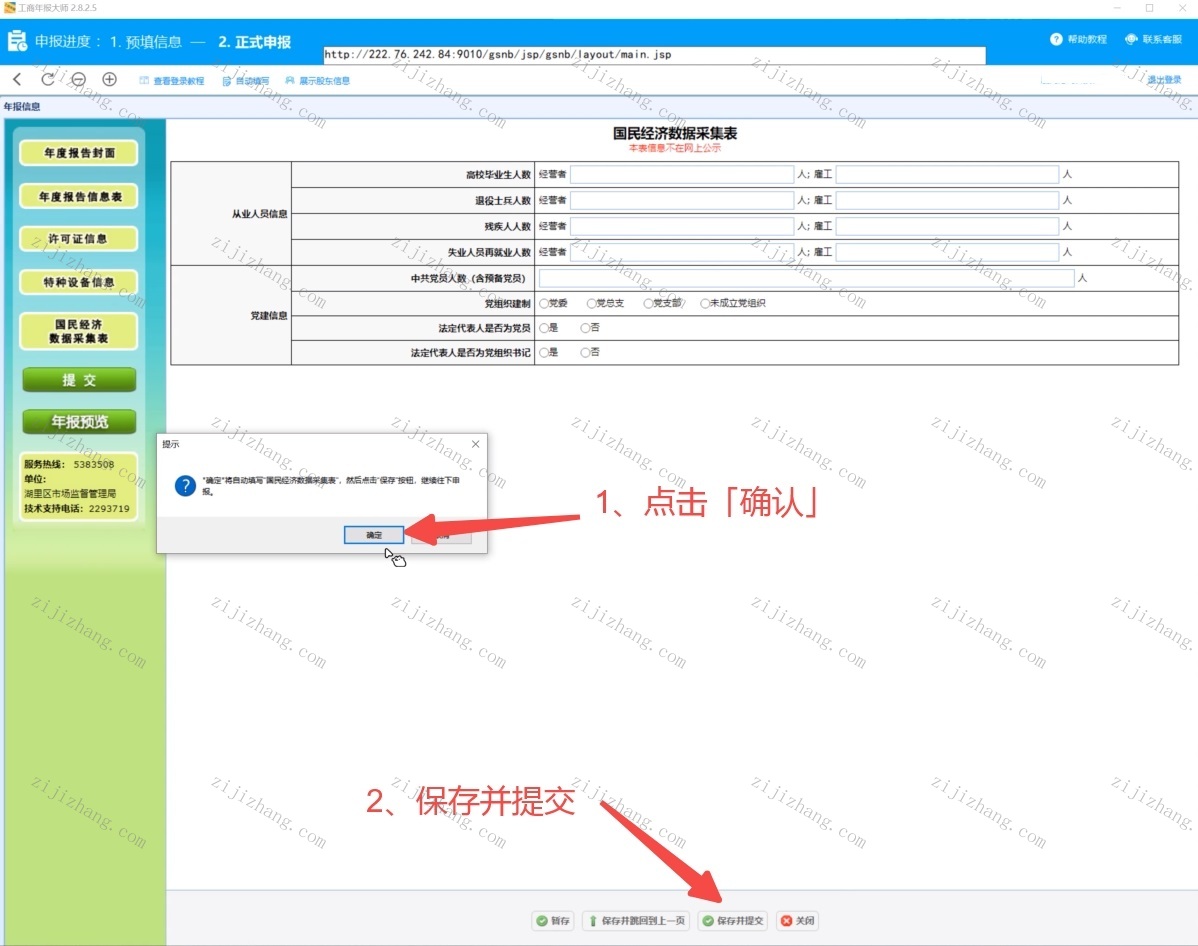The height and width of the screenshot is (946, 1198).
Task: Click the 1. 预填信息 progress step
Action: pyautogui.click(x=146, y=42)
